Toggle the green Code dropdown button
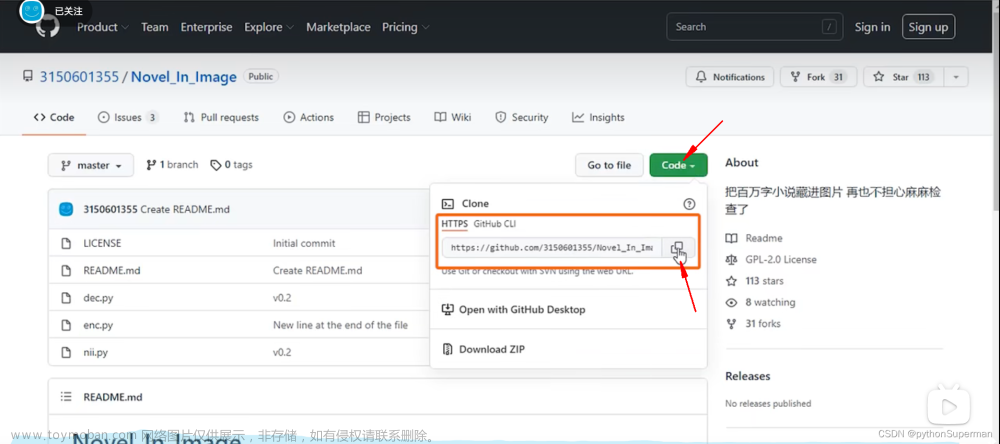 click(x=679, y=165)
